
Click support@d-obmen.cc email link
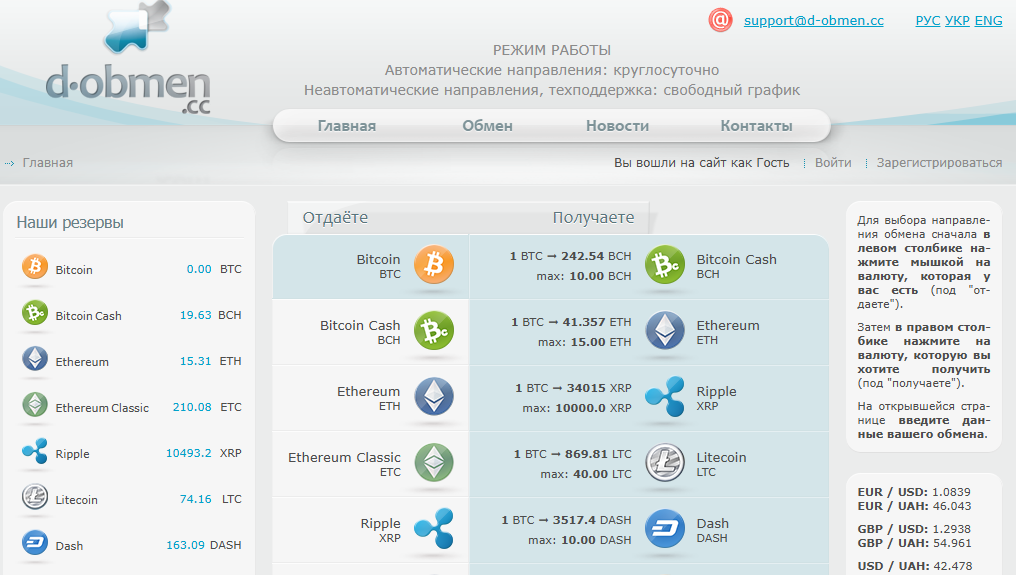(814, 21)
